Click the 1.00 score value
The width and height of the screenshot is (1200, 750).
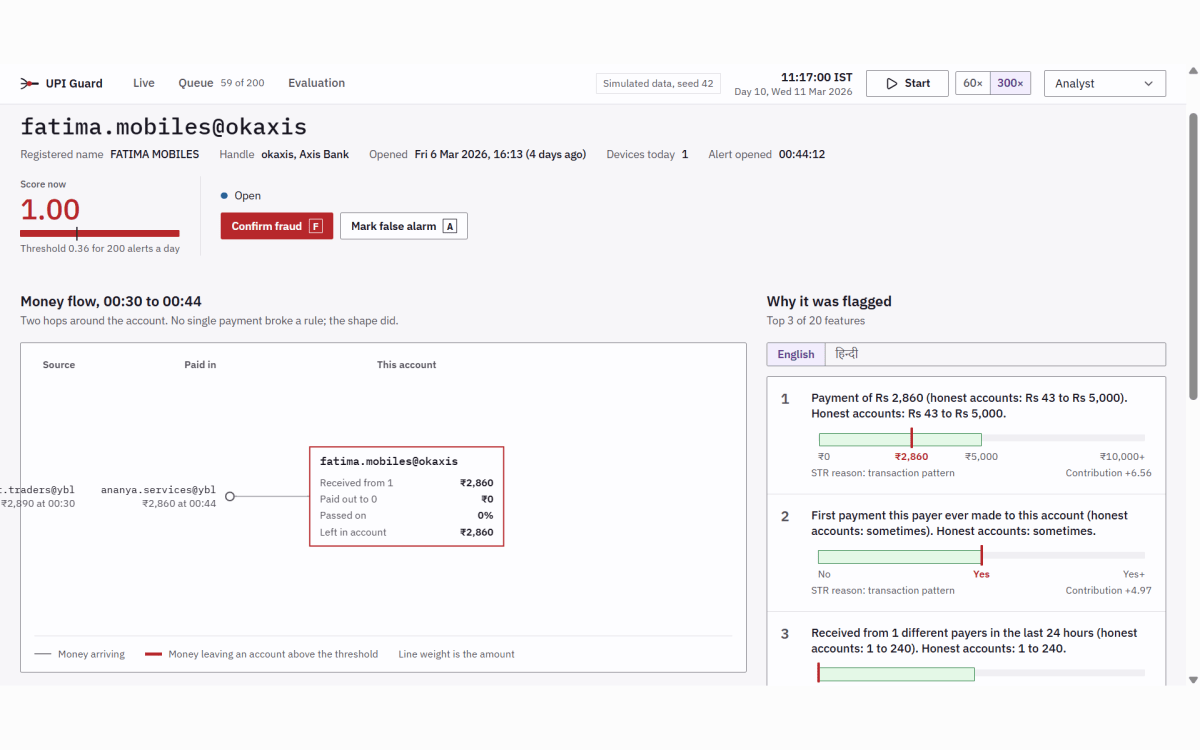[50, 210]
